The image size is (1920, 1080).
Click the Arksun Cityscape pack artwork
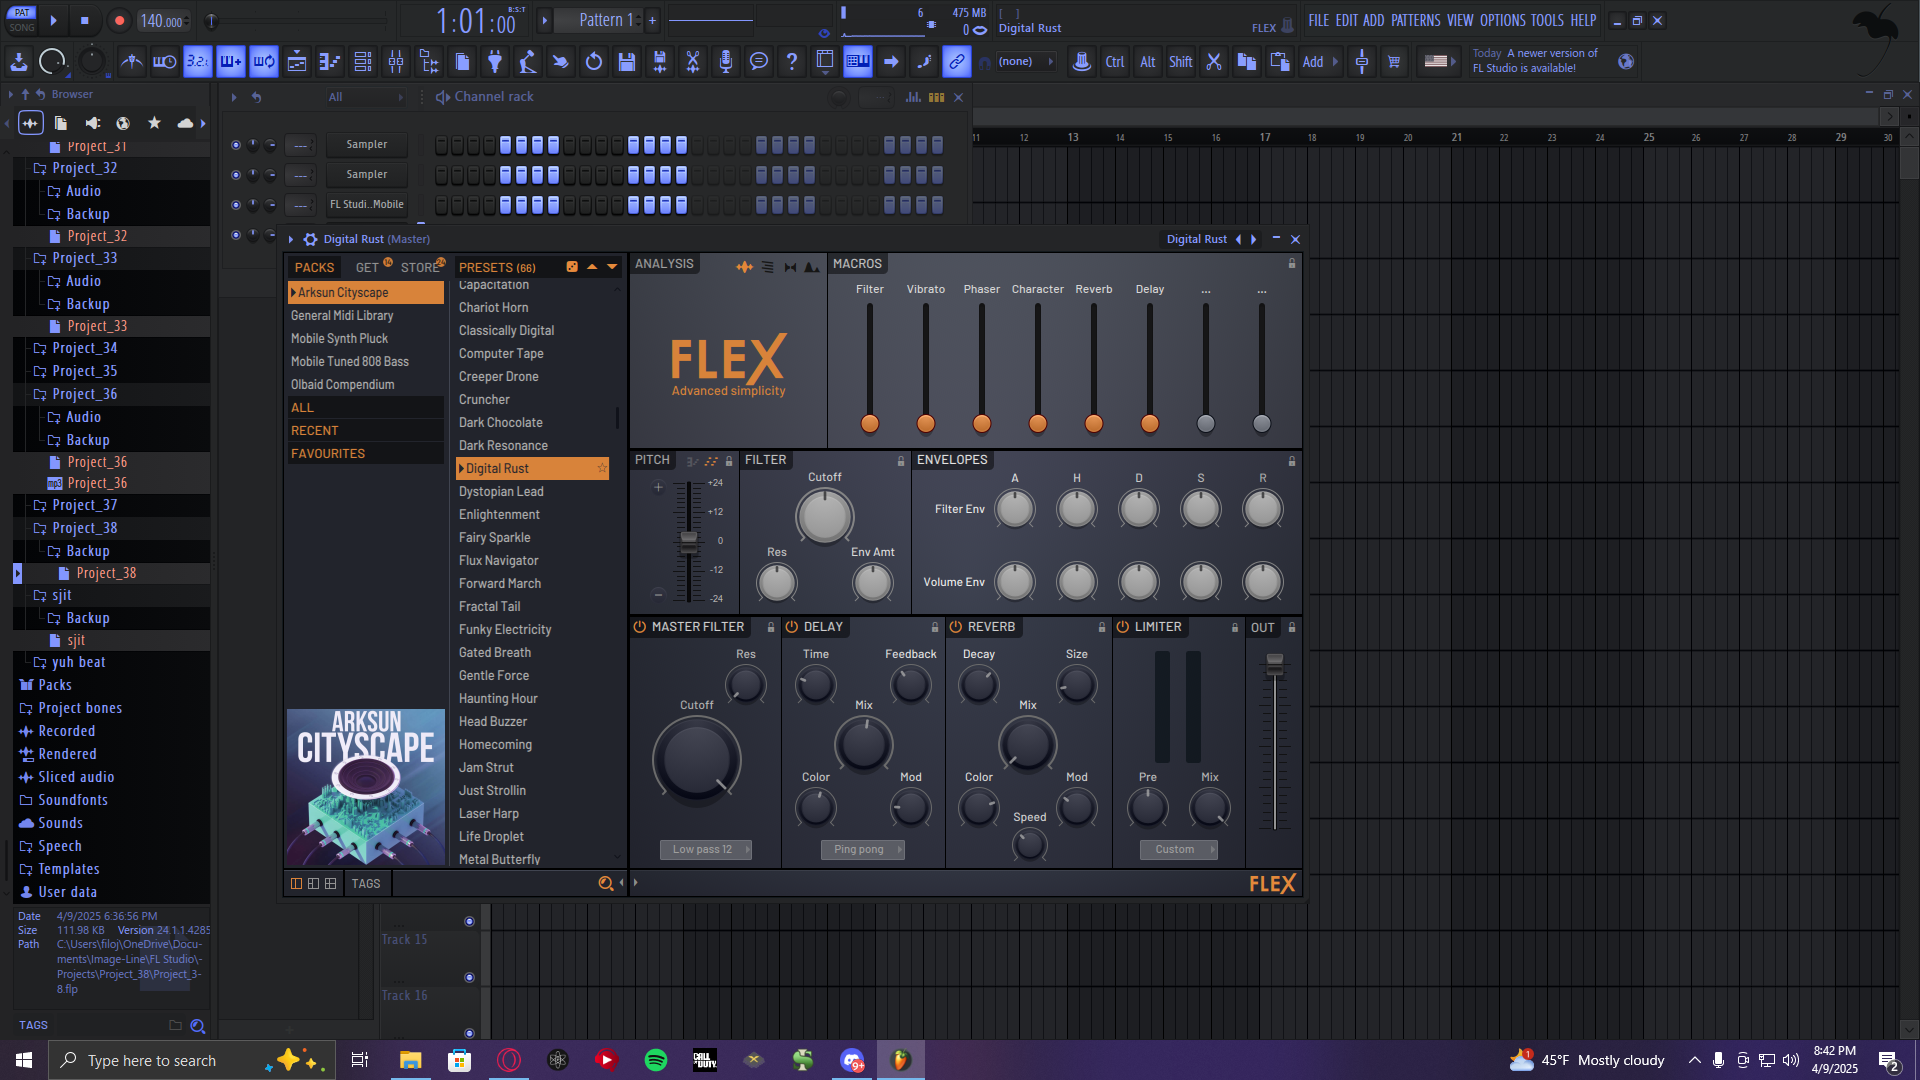coord(366,787)
